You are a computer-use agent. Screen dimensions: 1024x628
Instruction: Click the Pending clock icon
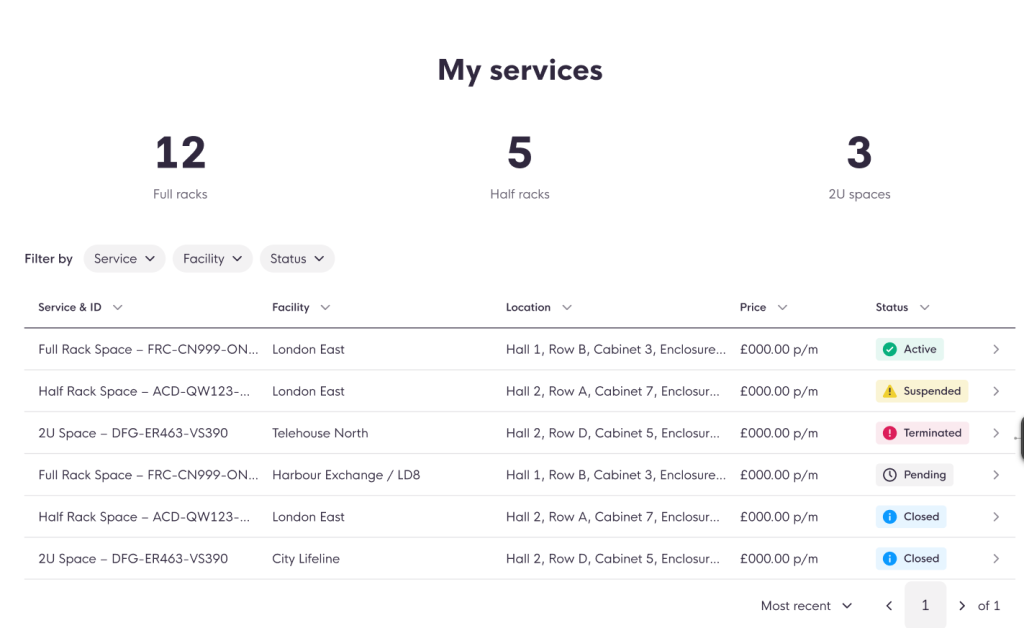pos(889,475)
